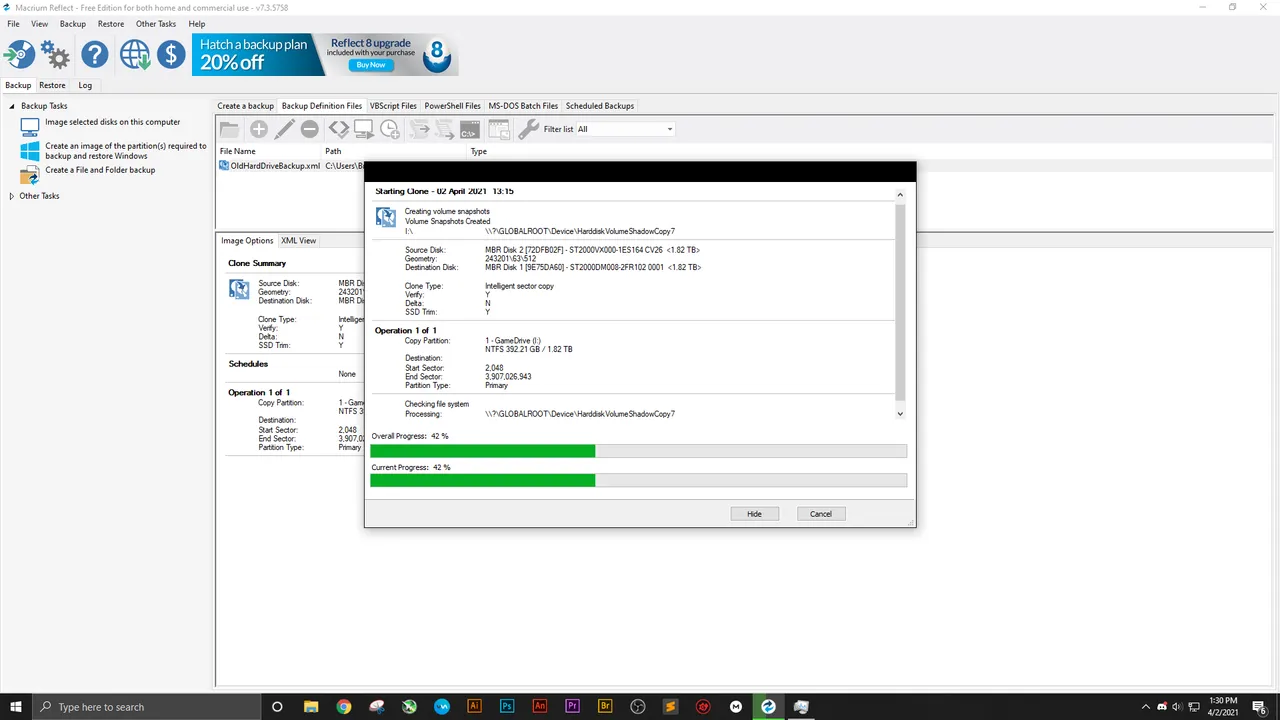
Task: Click the minus remove definition icon
Action: coord(310,129)
